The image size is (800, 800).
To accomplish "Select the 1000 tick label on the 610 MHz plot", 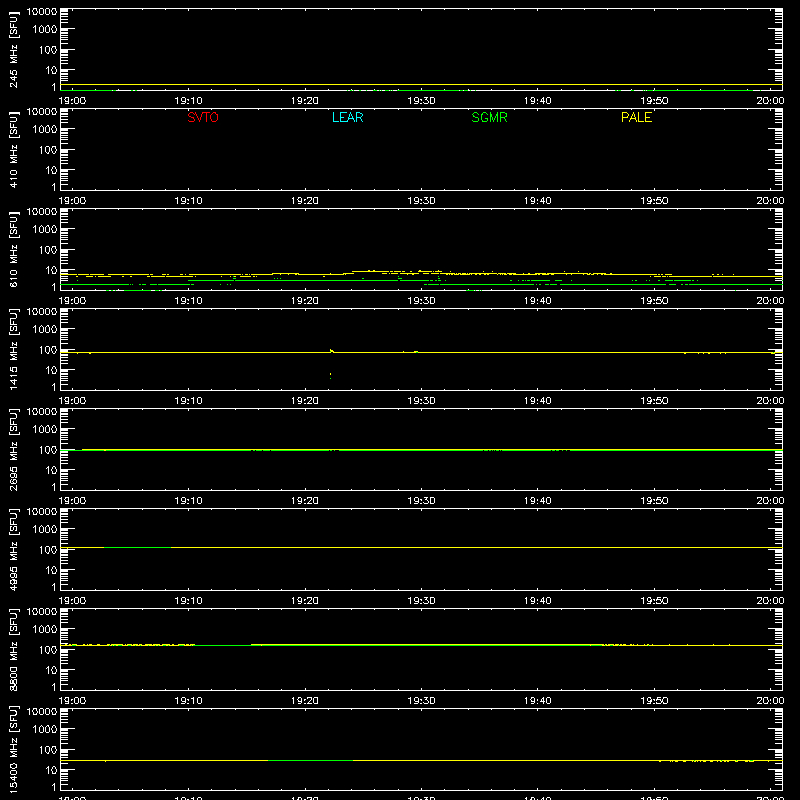I will click(45, 230).
